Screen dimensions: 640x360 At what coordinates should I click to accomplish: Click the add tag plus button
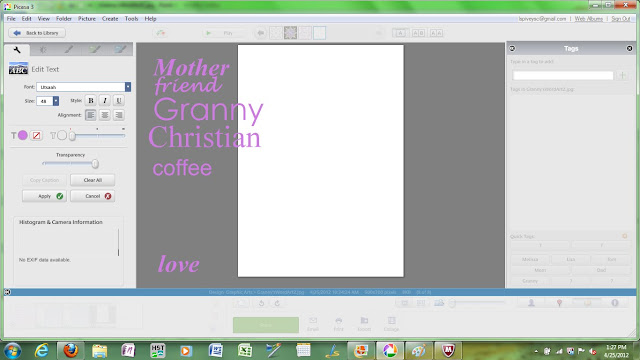click(x=622, y=75)
